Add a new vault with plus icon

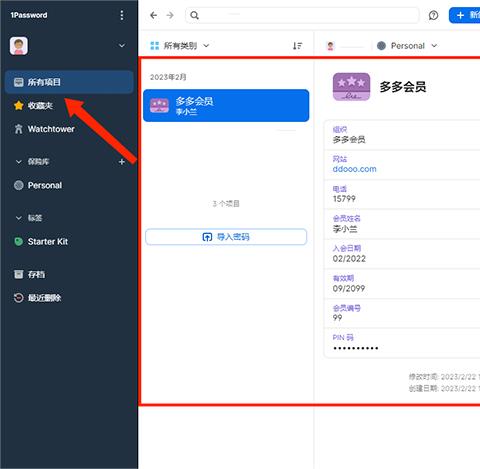coord(122,162)
